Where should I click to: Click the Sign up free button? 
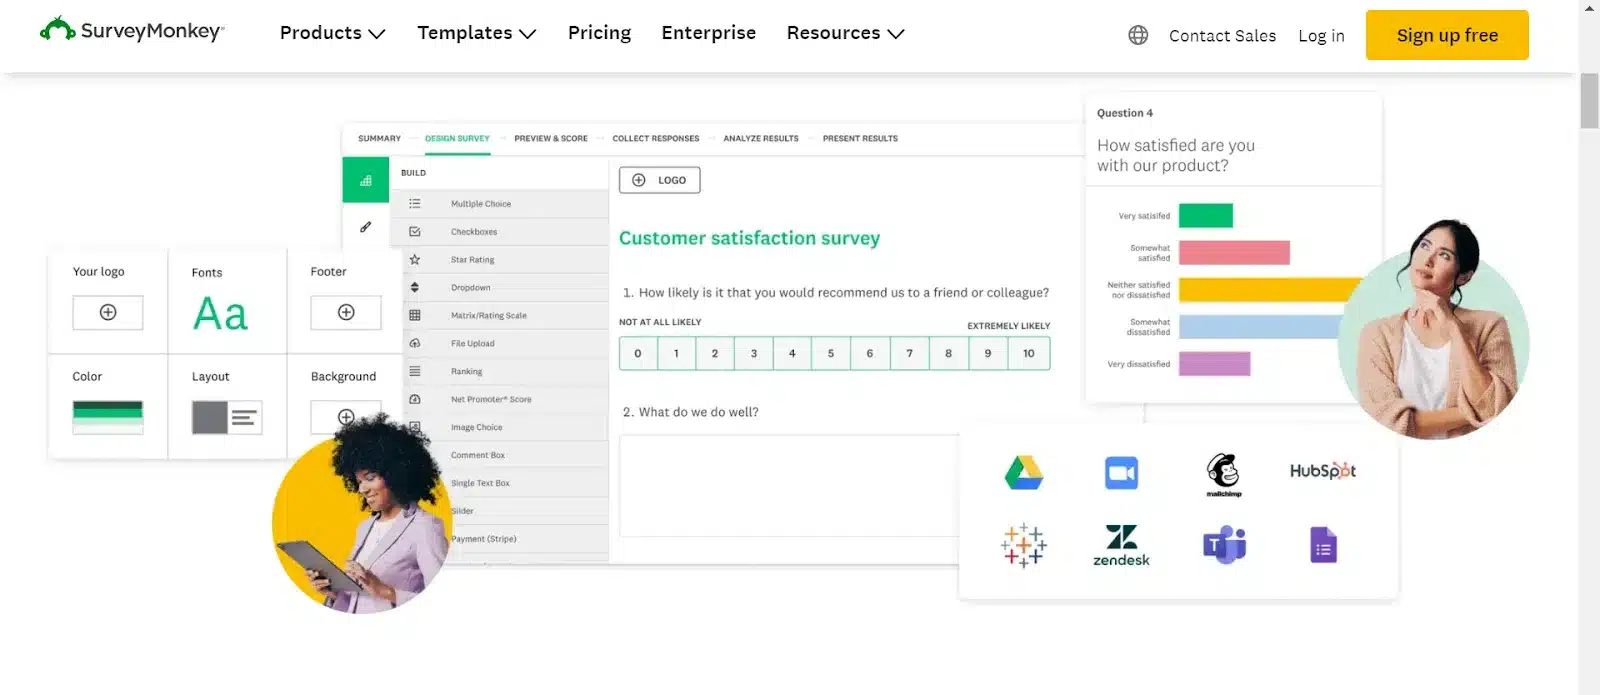[x=1447, y=35]
